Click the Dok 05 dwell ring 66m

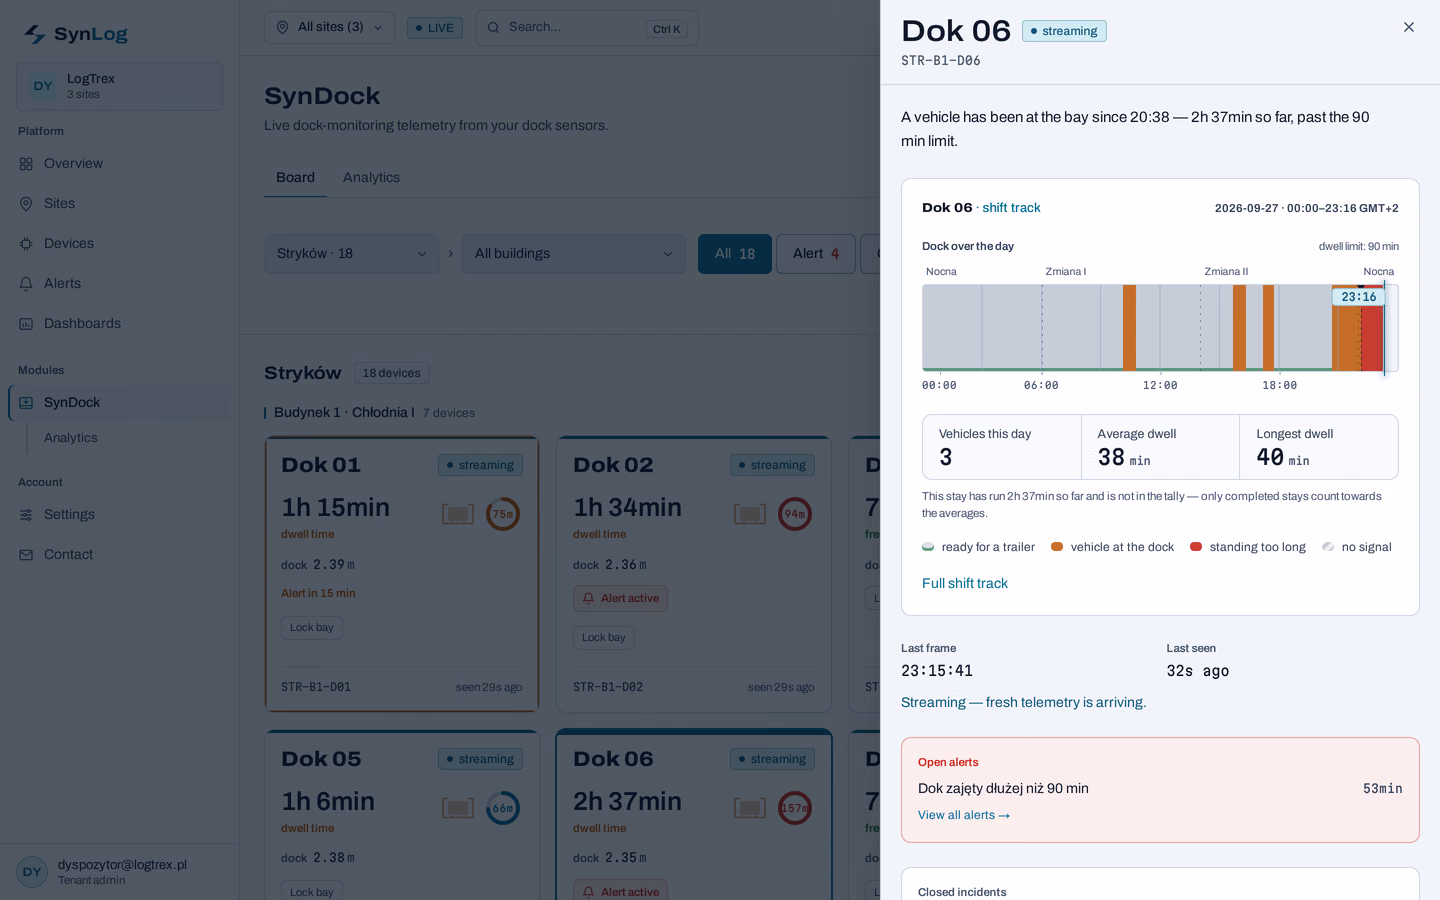point(503,808)
